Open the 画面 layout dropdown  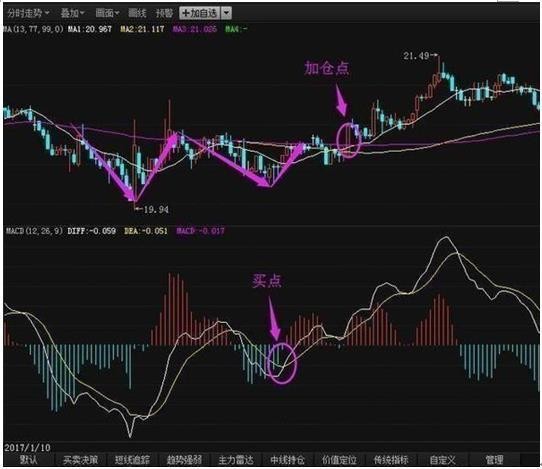click(x=107, y=13)
